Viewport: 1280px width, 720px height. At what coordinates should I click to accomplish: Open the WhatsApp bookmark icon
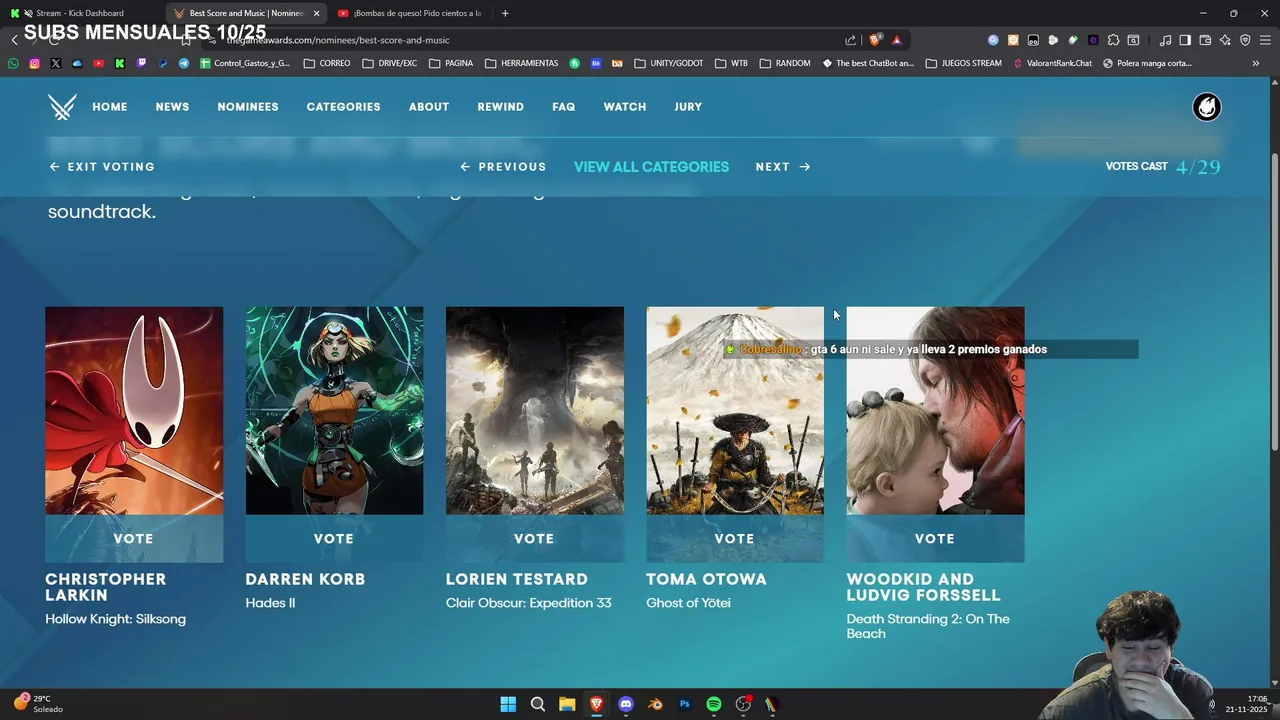coord(13,63)
